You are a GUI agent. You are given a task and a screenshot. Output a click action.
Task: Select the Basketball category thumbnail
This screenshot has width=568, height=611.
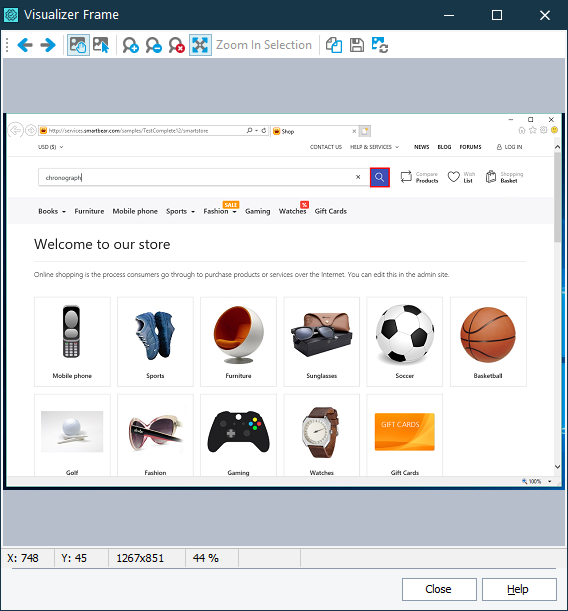488,341
